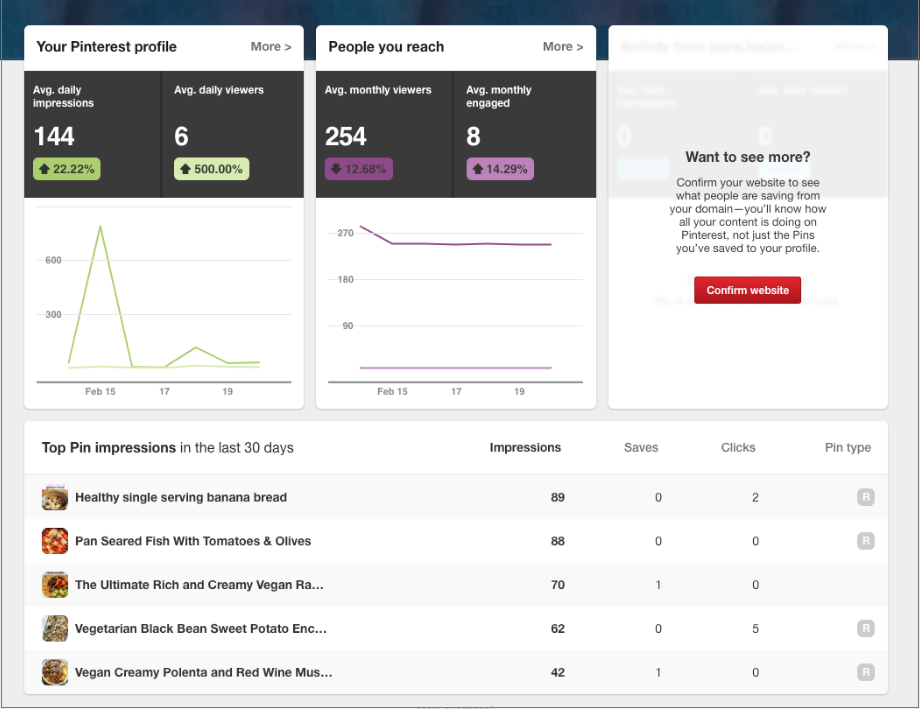Click the R pin type icon for banana bread
920x709 pixels.
pyautogui.click(x=865, y=497)
